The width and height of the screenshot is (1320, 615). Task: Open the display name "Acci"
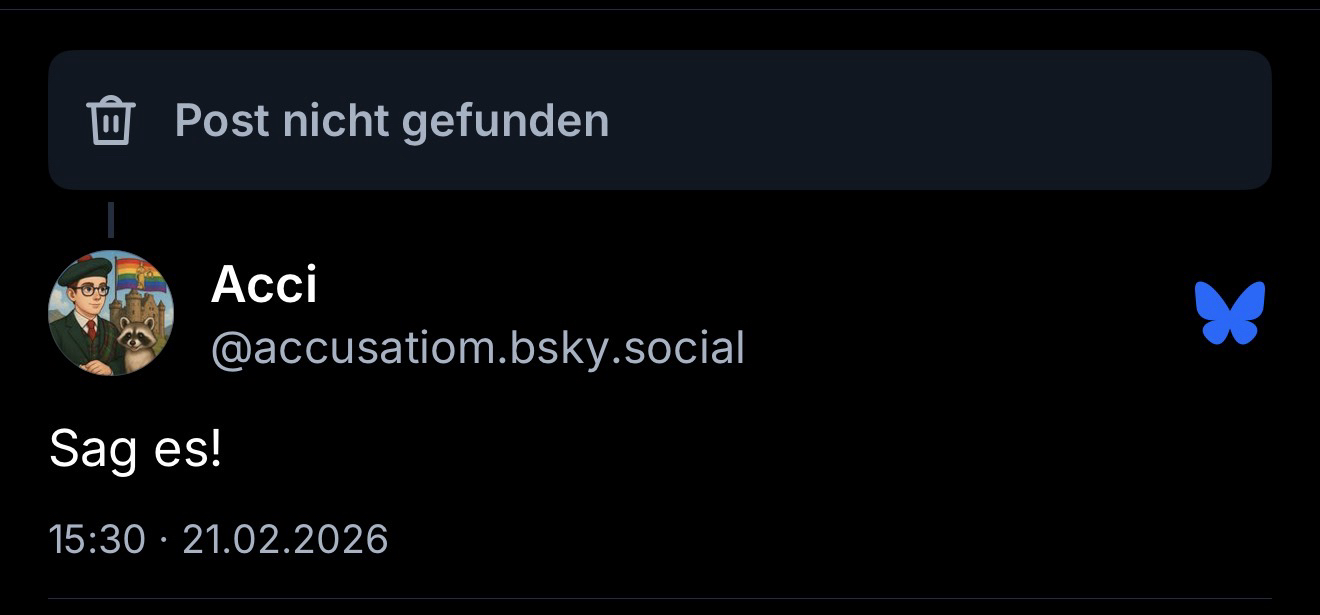264,286
